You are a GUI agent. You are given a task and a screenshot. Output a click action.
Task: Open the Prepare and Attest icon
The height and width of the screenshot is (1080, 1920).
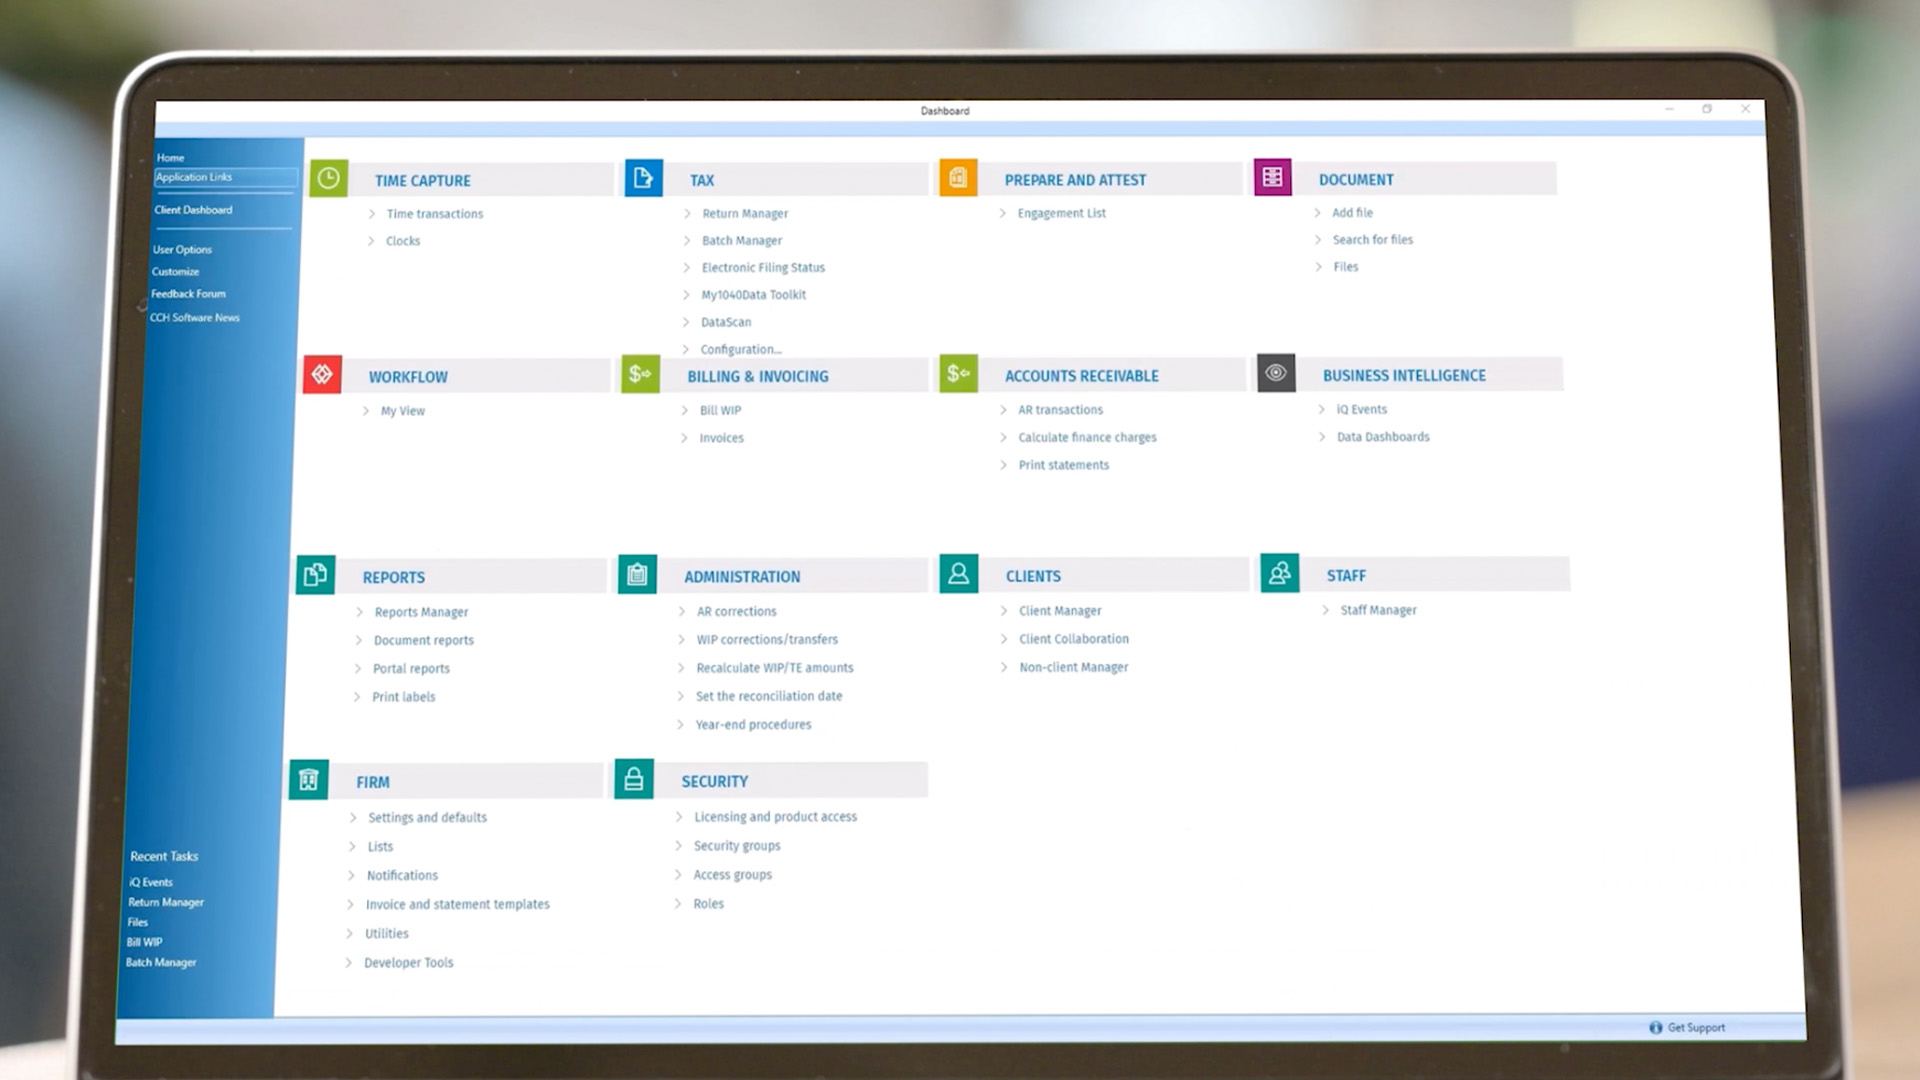[957, 177]
